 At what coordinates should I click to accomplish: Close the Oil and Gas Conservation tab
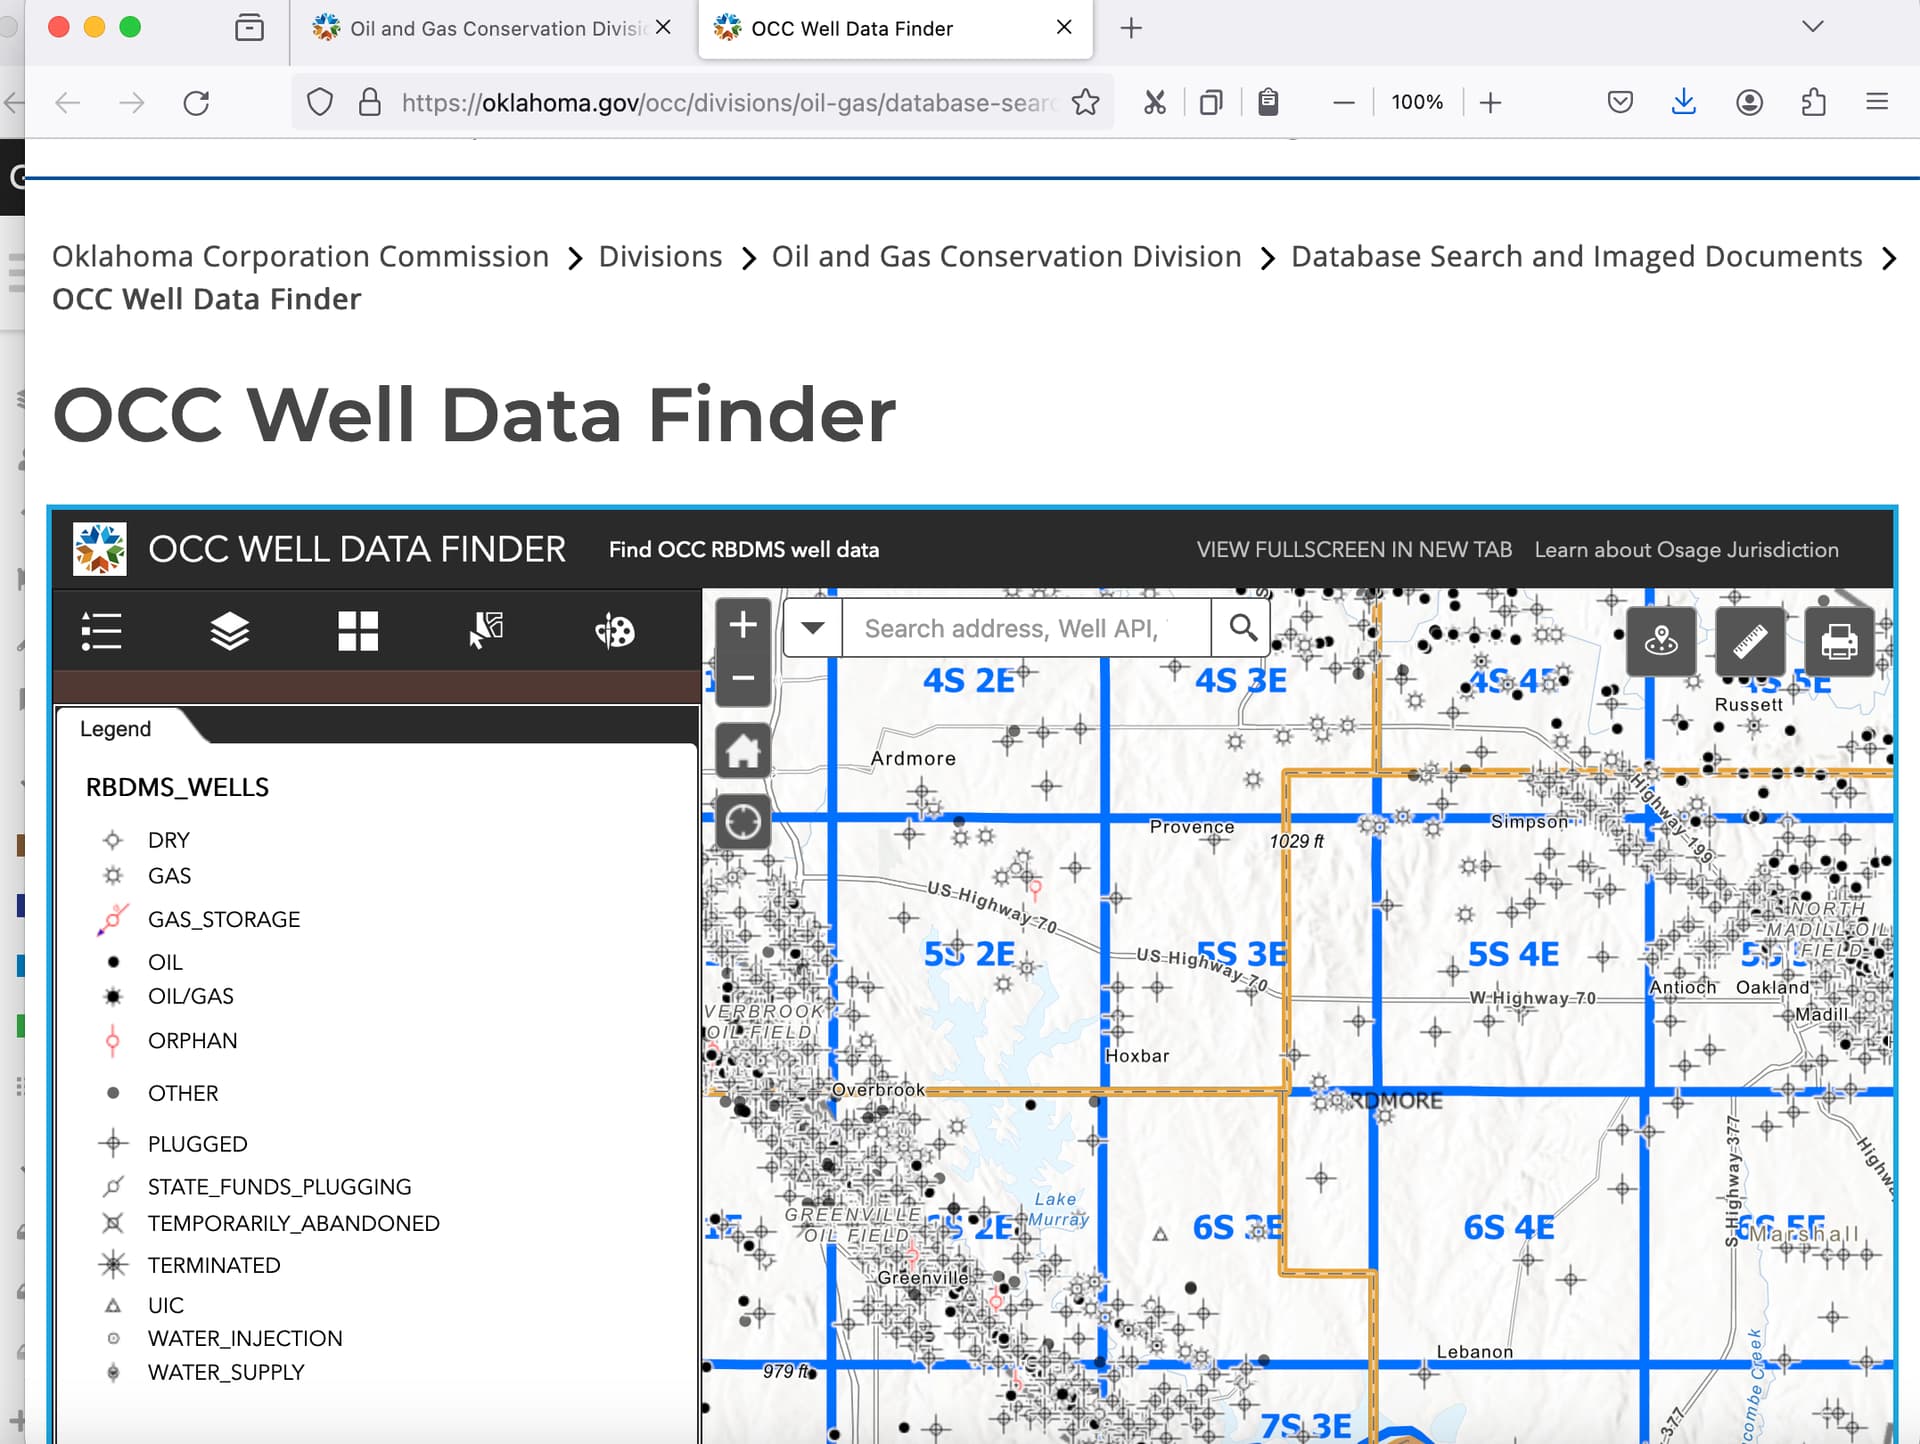tap(663, 27)
